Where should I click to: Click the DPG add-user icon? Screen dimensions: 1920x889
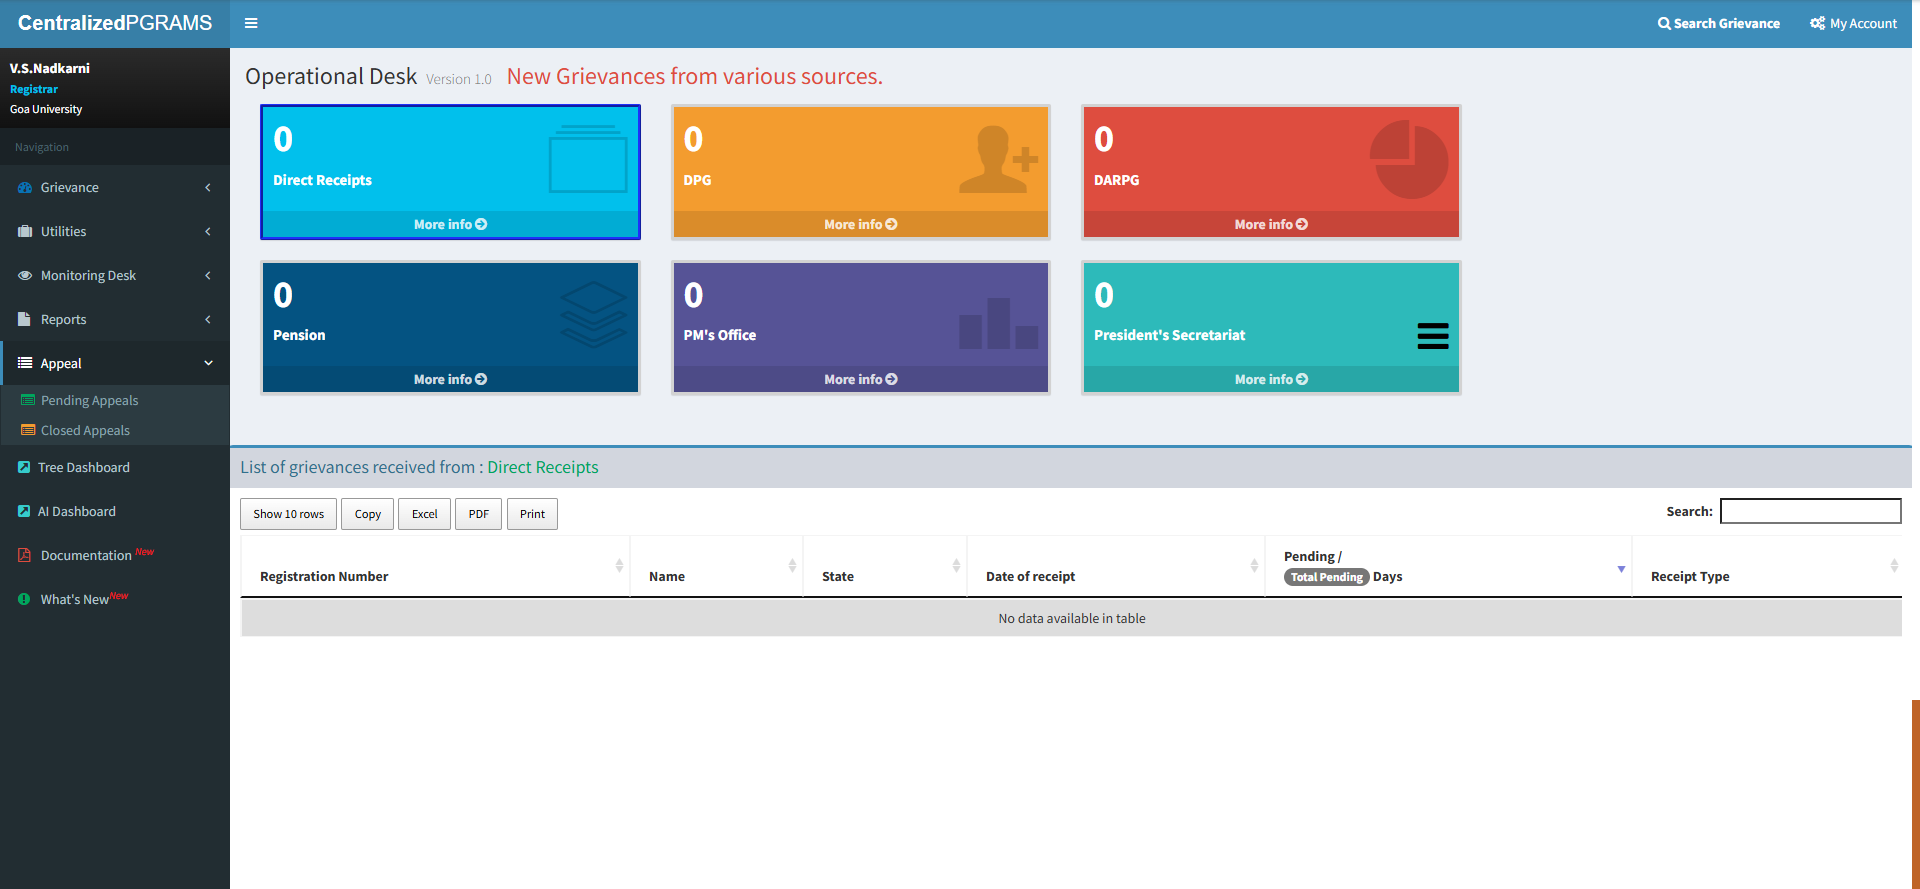[x=998, y=159]
